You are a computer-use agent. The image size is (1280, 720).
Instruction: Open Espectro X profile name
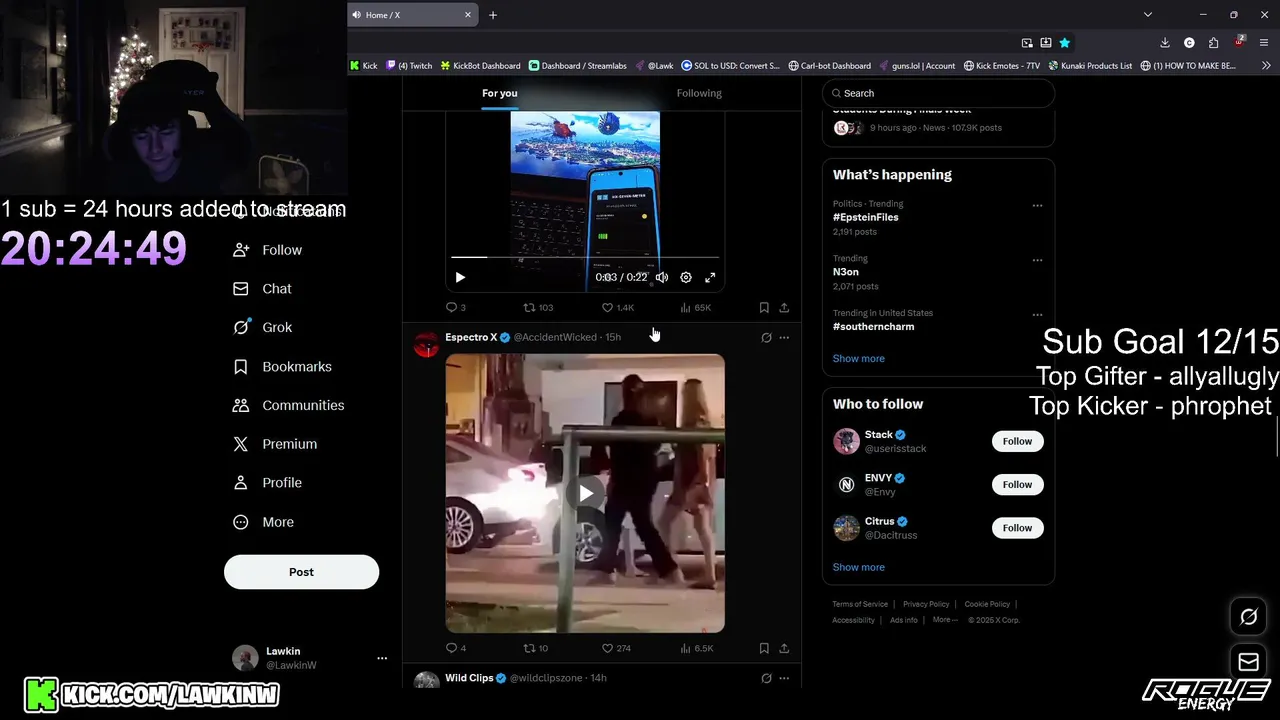pos(471,337)
